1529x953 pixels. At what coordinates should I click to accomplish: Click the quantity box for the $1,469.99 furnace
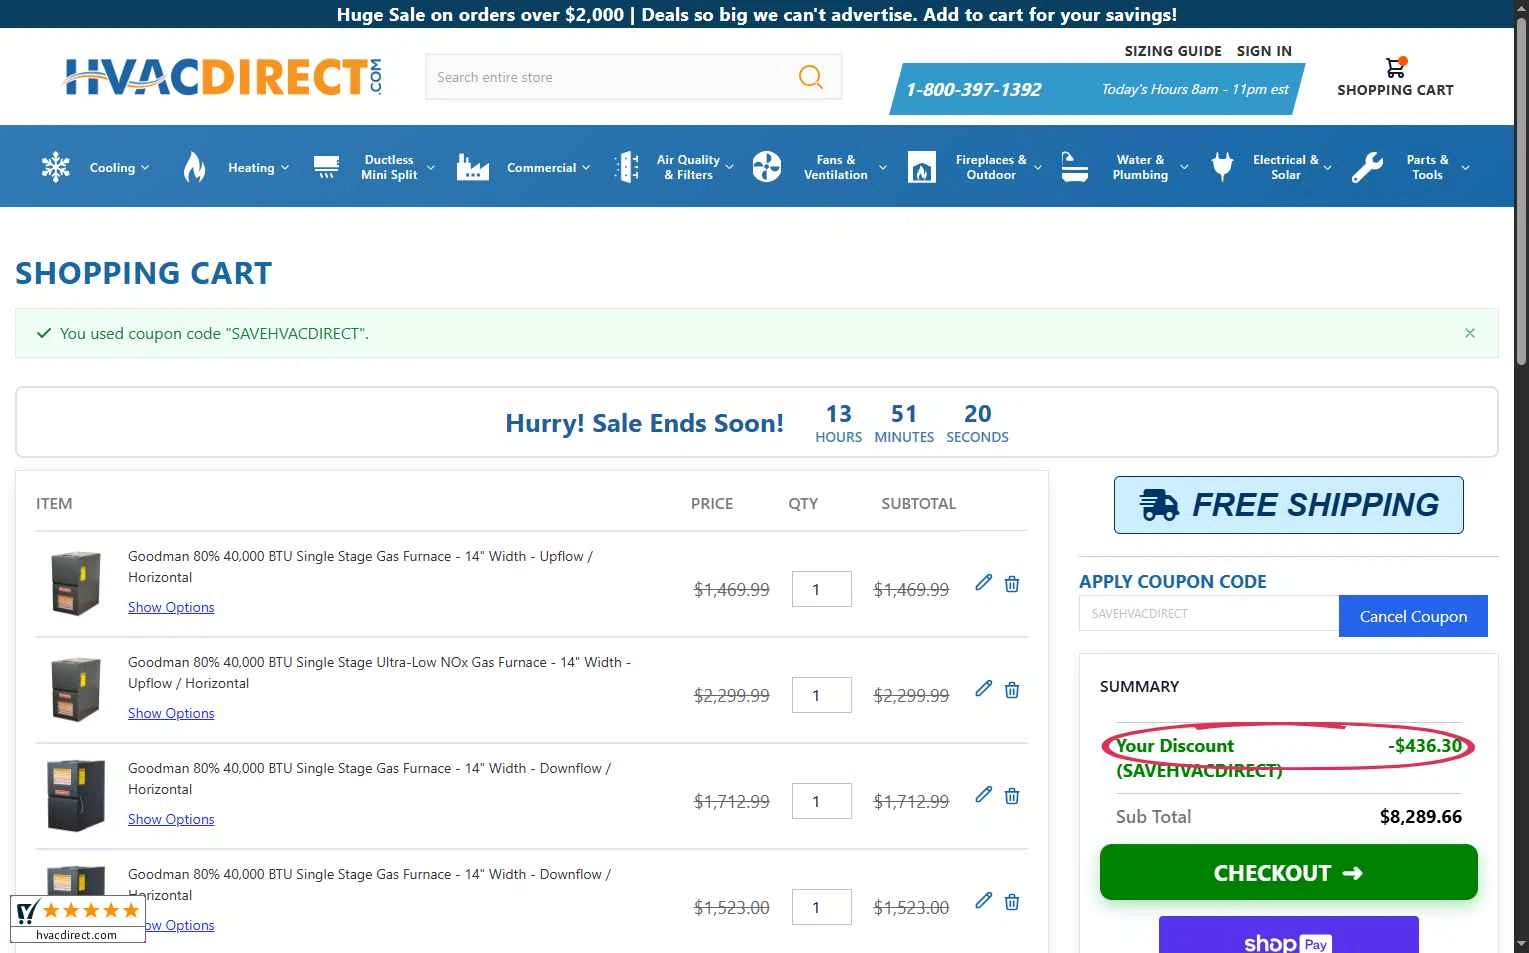click(822, 589)
